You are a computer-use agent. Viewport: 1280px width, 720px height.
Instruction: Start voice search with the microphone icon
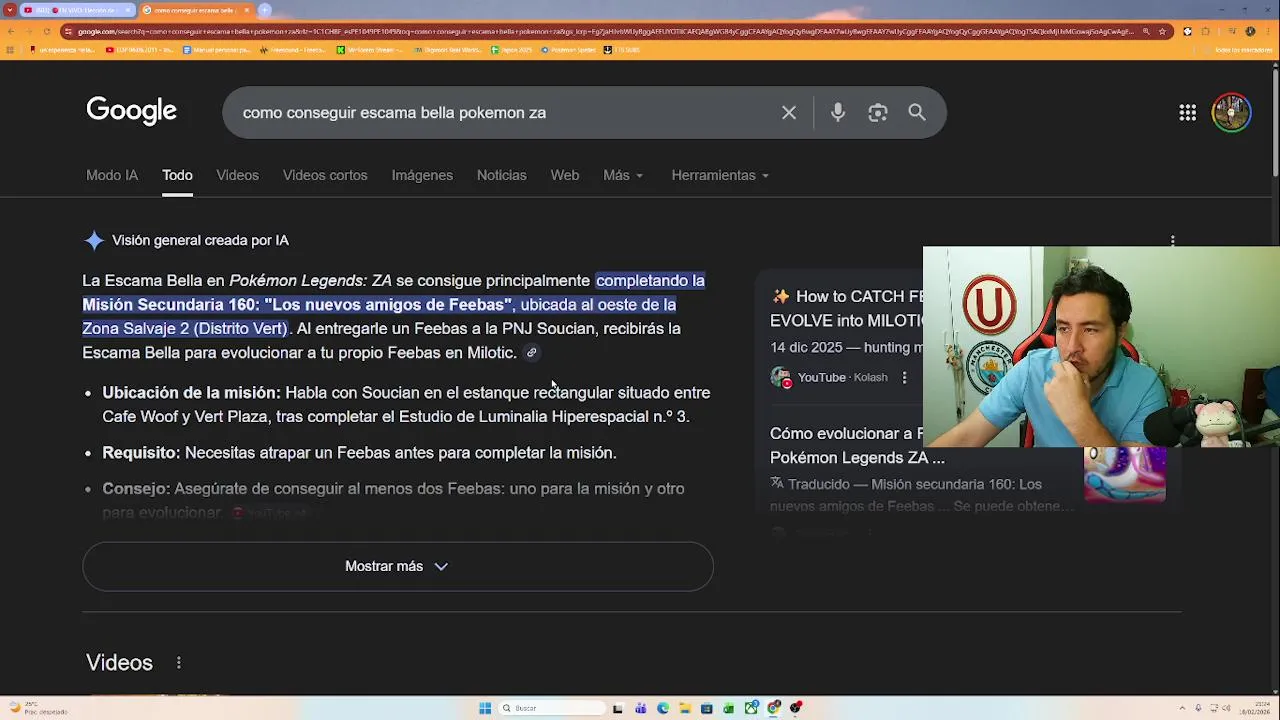pos(838,113)
